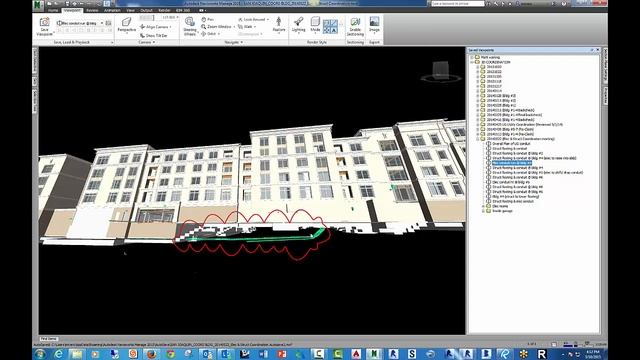640x360 pixels.
Task: Open the Render ribbon tab
Action: [x=164, y=10]
